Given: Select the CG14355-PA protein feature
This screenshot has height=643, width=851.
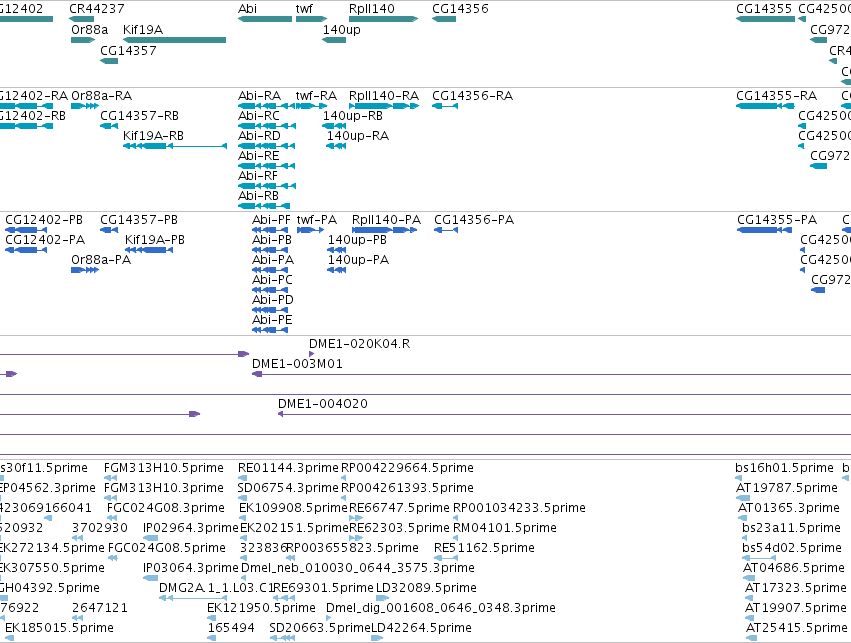Looking at the screenshot, I should coord(764,230).
